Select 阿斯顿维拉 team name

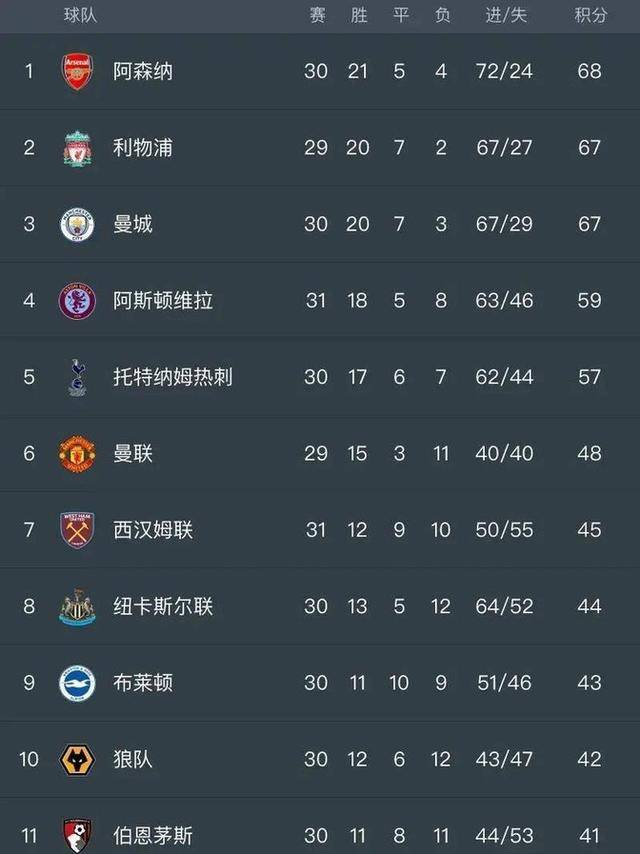pyautogui.click(x=163, y=300)
